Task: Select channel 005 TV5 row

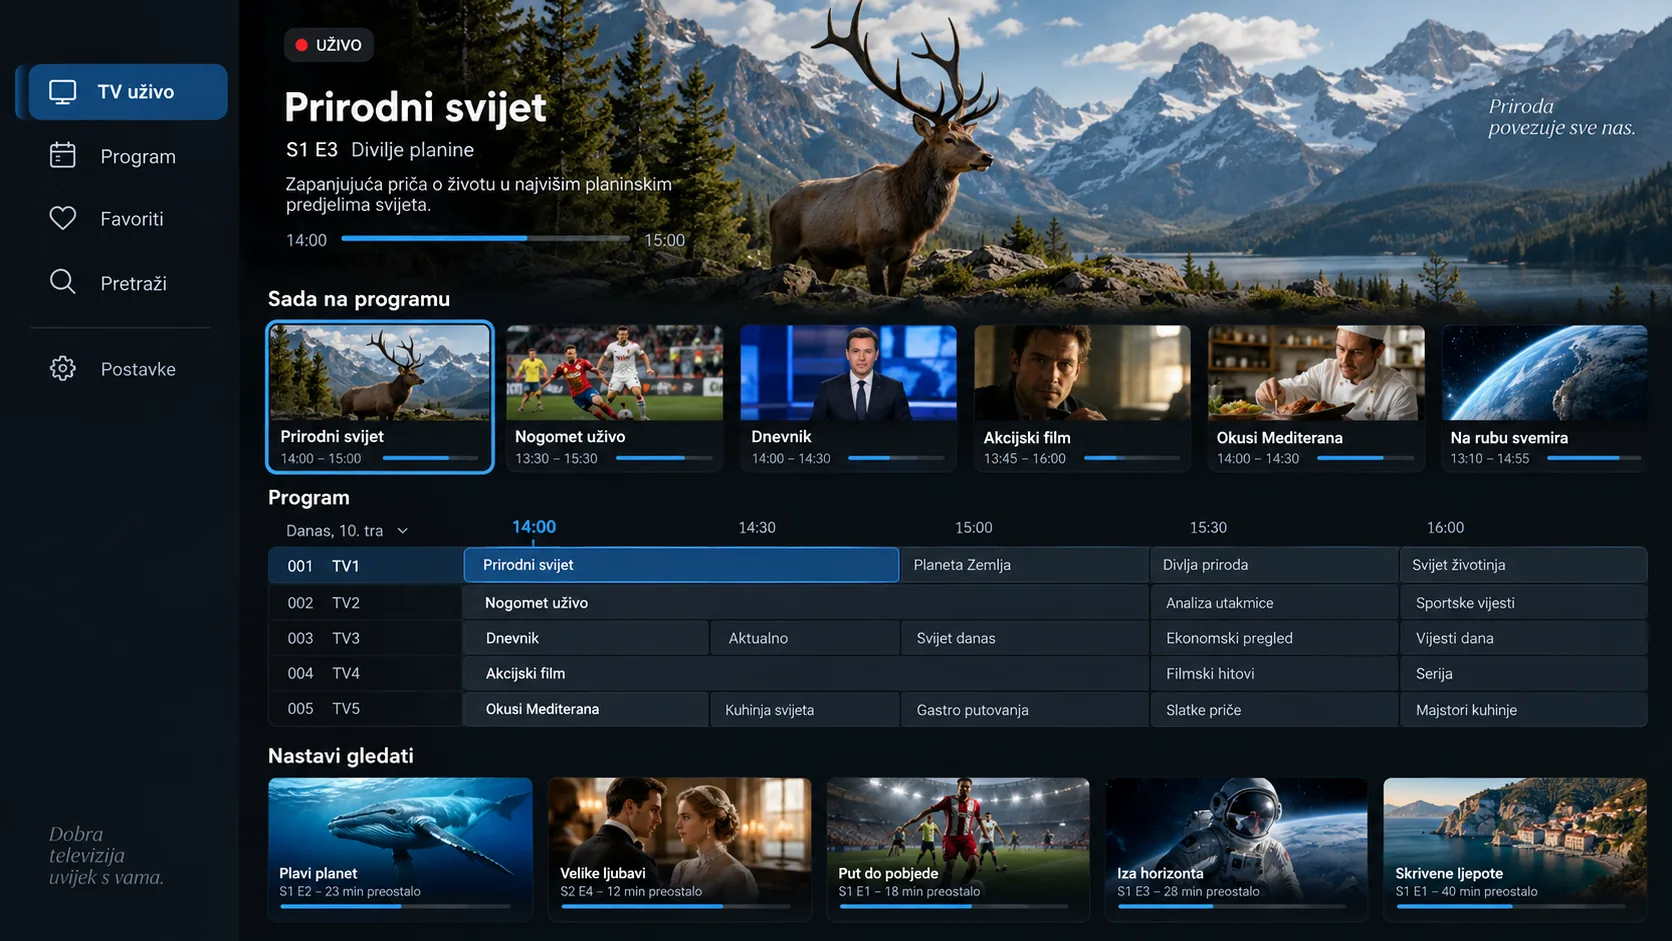Action: (365, 708)
